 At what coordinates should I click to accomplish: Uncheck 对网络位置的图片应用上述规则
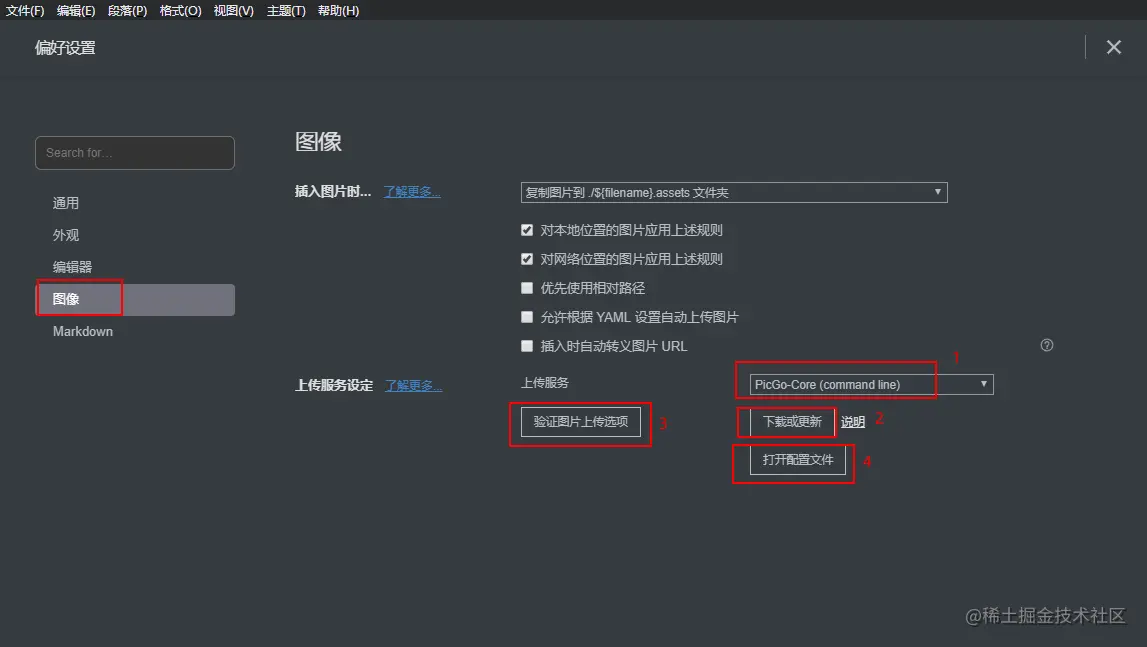point(527,259)
